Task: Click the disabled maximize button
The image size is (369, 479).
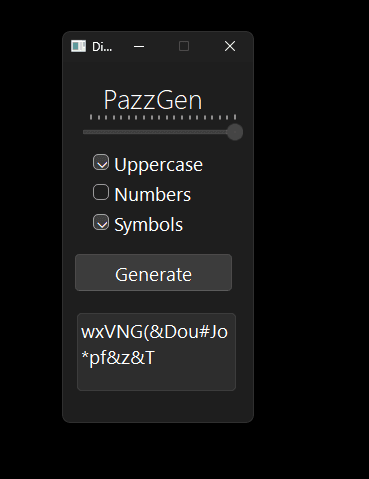Action: 184,46
